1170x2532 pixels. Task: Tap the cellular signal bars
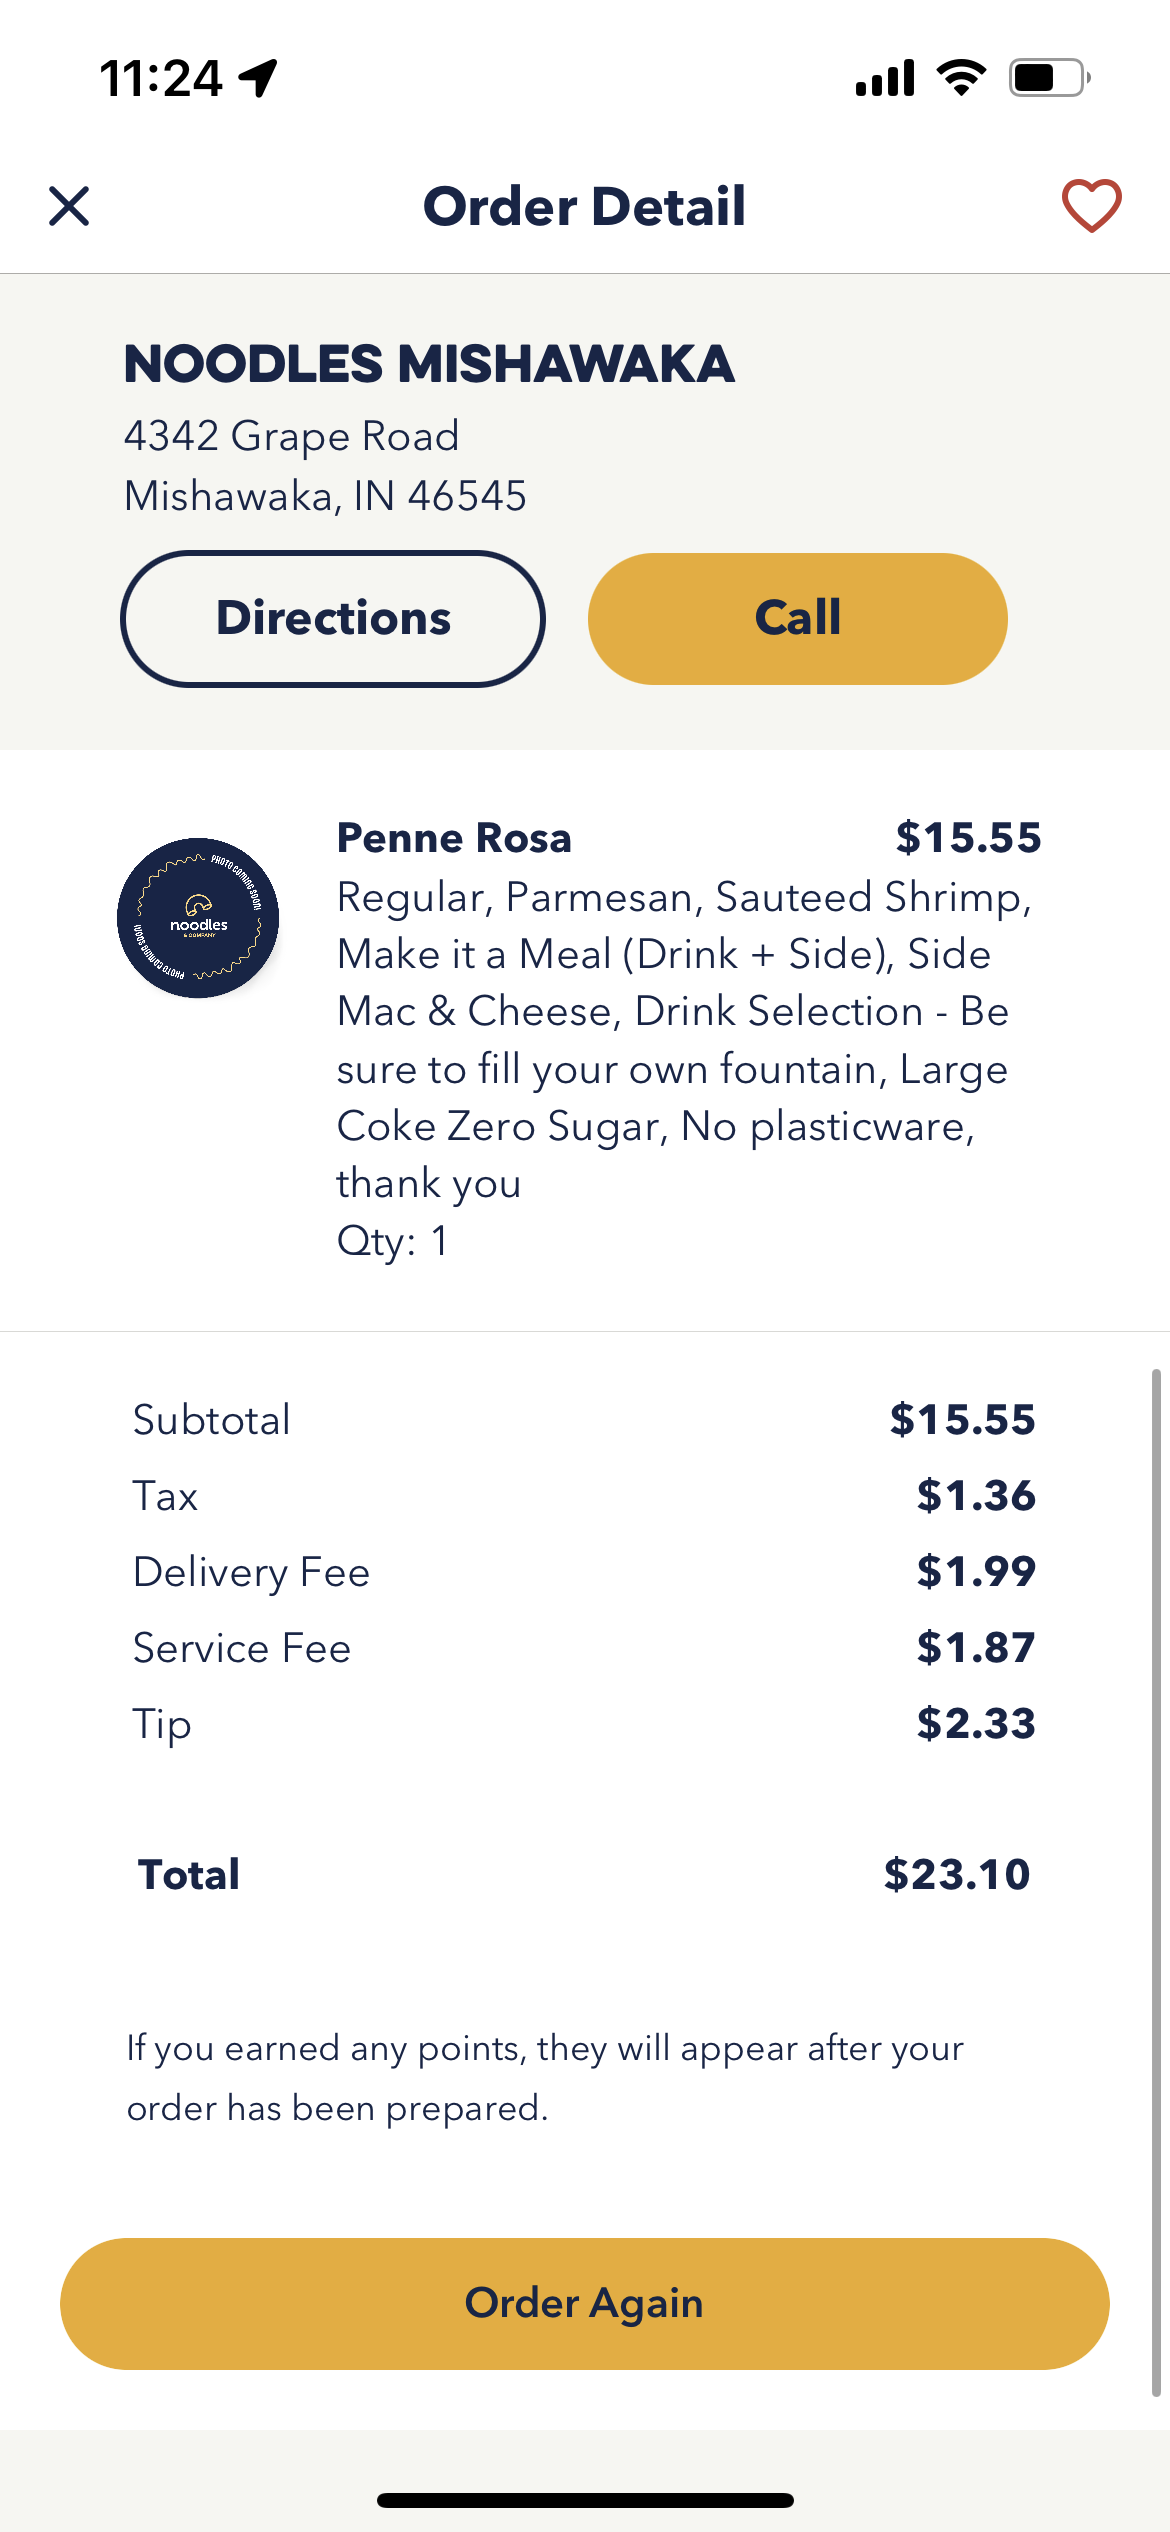coord(885,78)
